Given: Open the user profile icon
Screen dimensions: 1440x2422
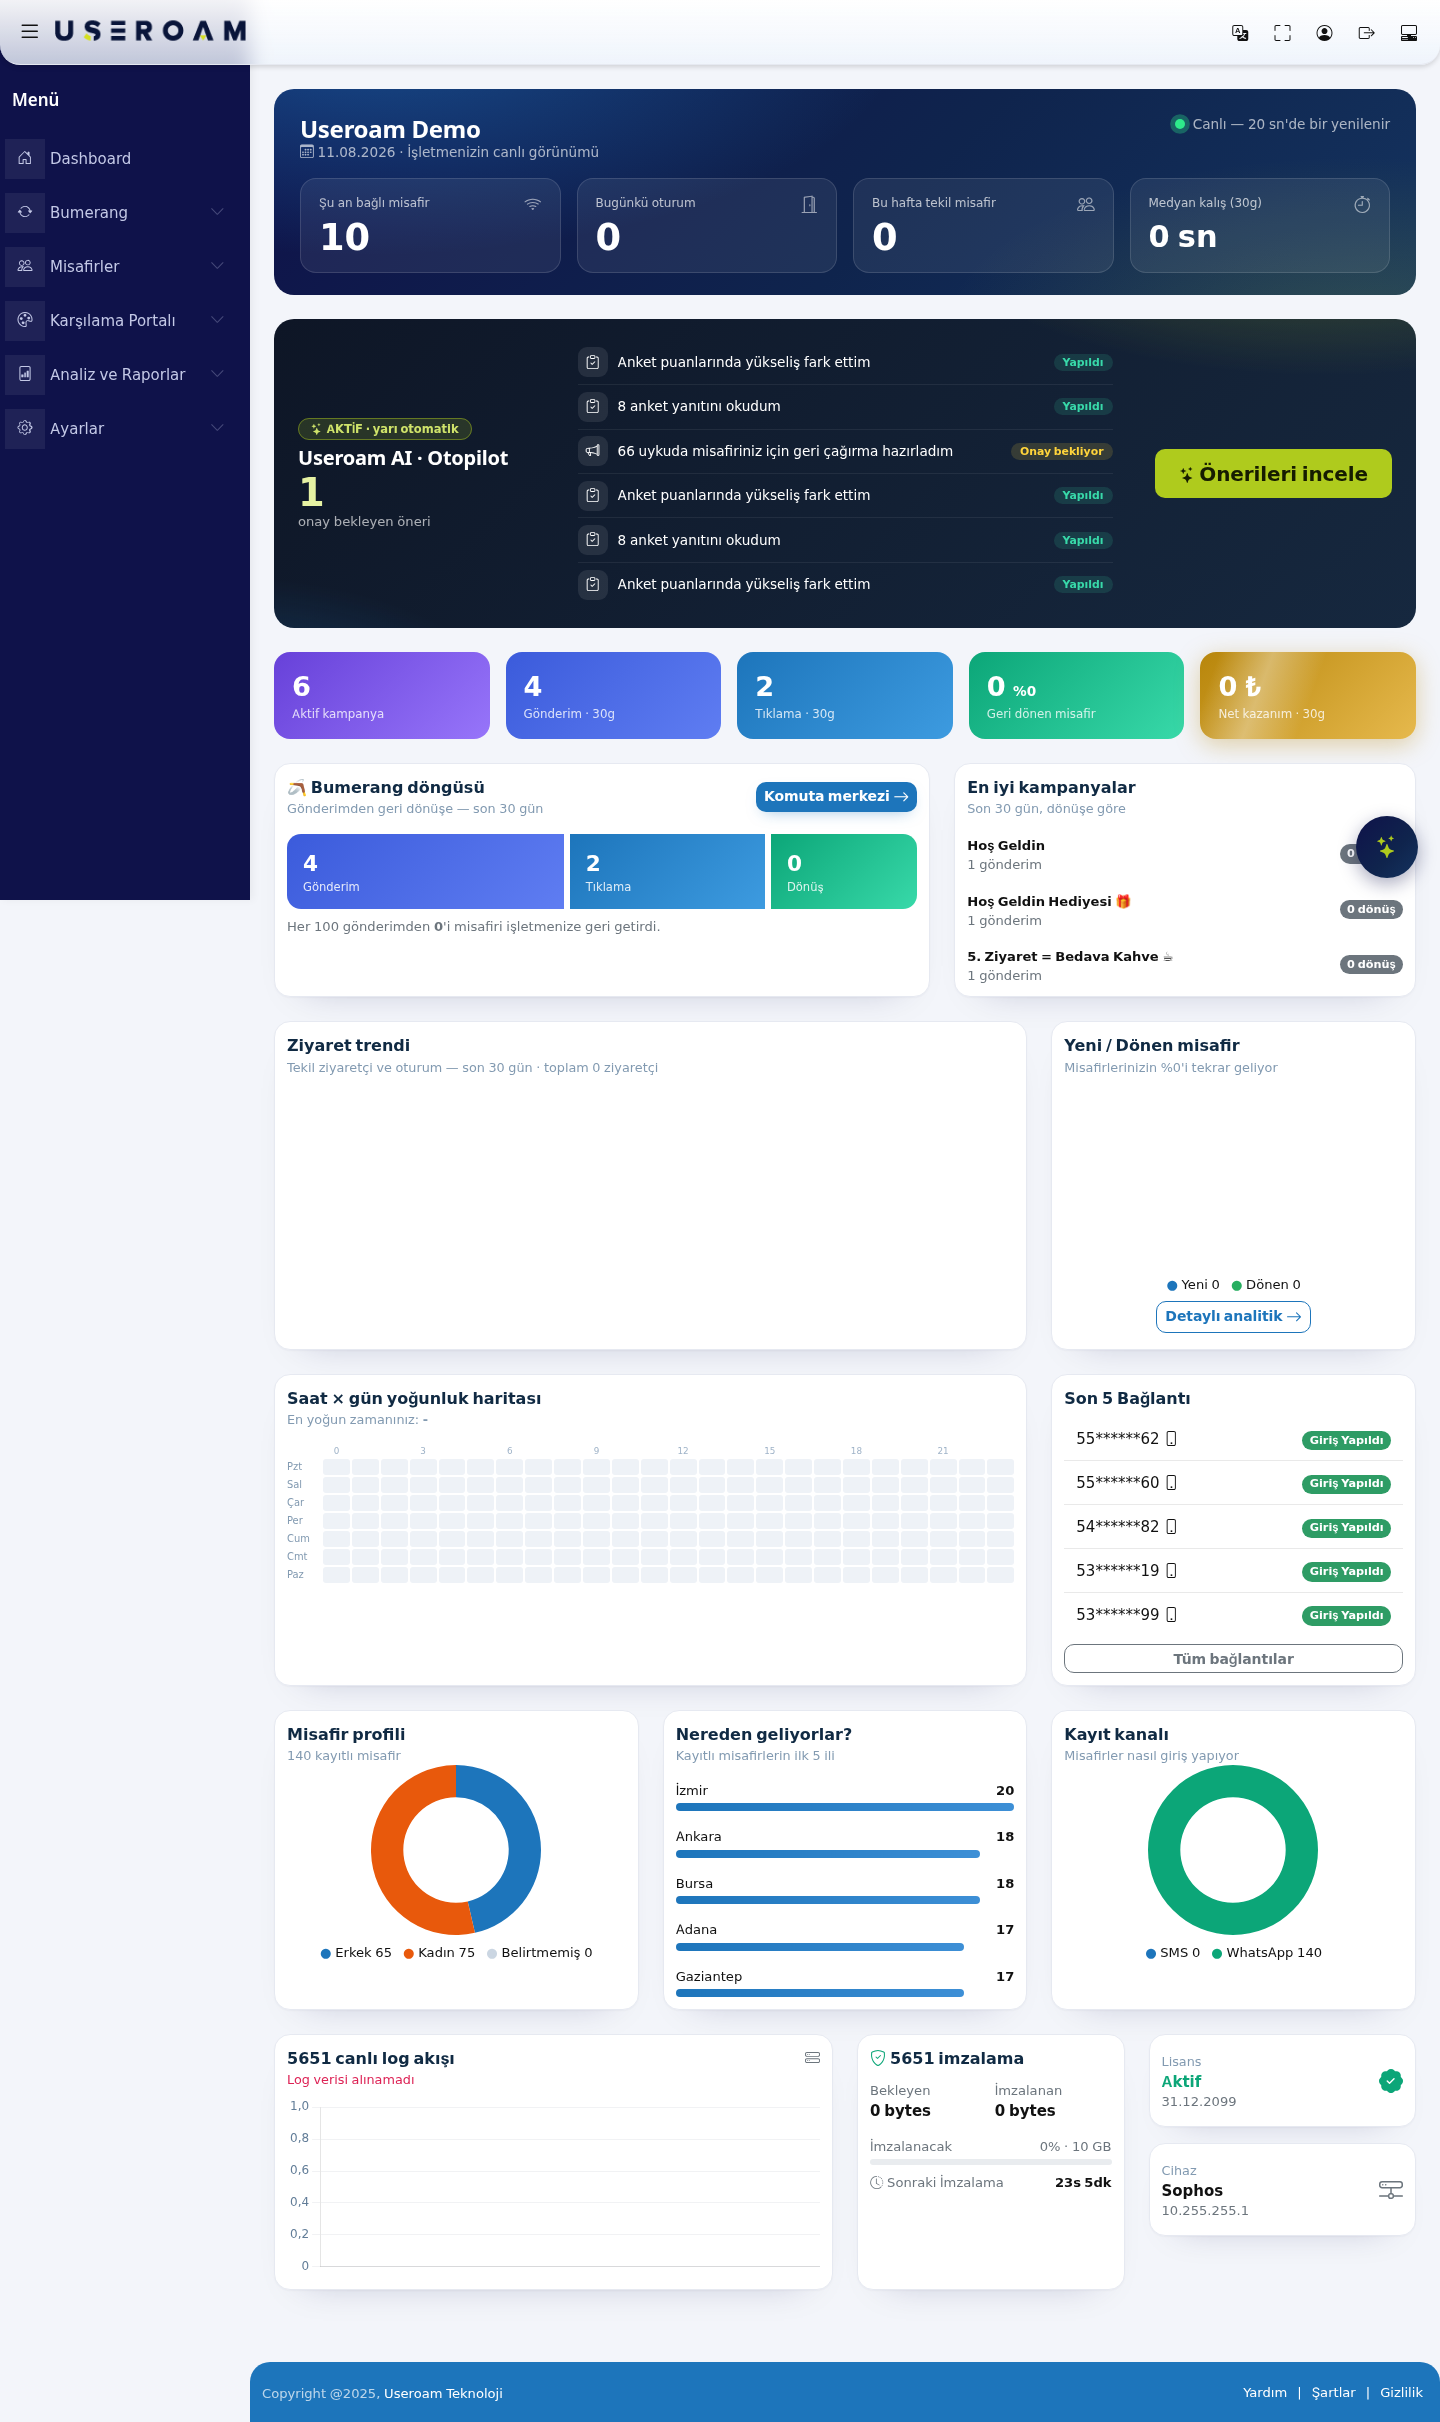Looking at the screenshot, I should click(1324, 33).
